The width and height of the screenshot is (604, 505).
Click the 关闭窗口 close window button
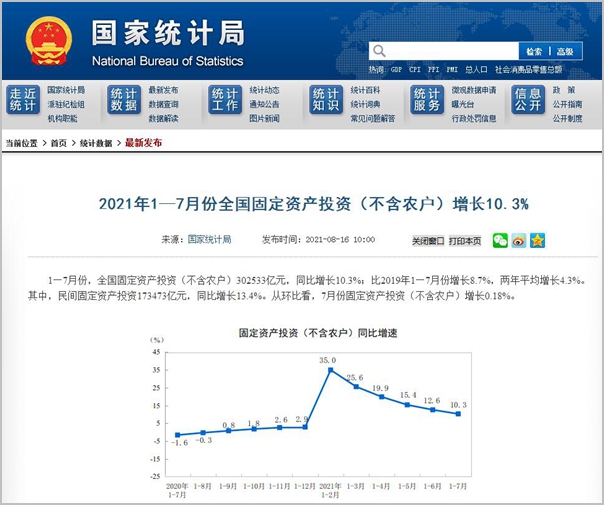pyautogui.click(x=428, y=241)
